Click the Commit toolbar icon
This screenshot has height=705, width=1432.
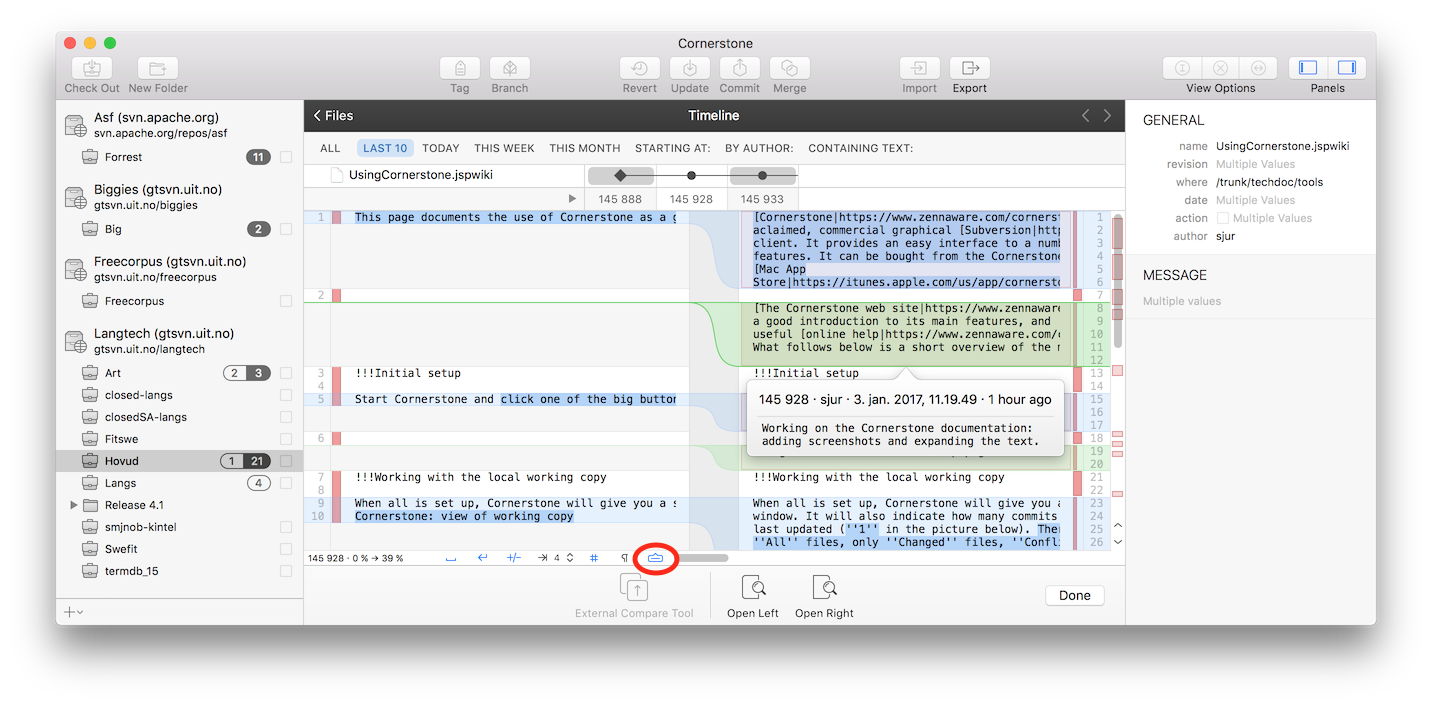coord(740,68)
